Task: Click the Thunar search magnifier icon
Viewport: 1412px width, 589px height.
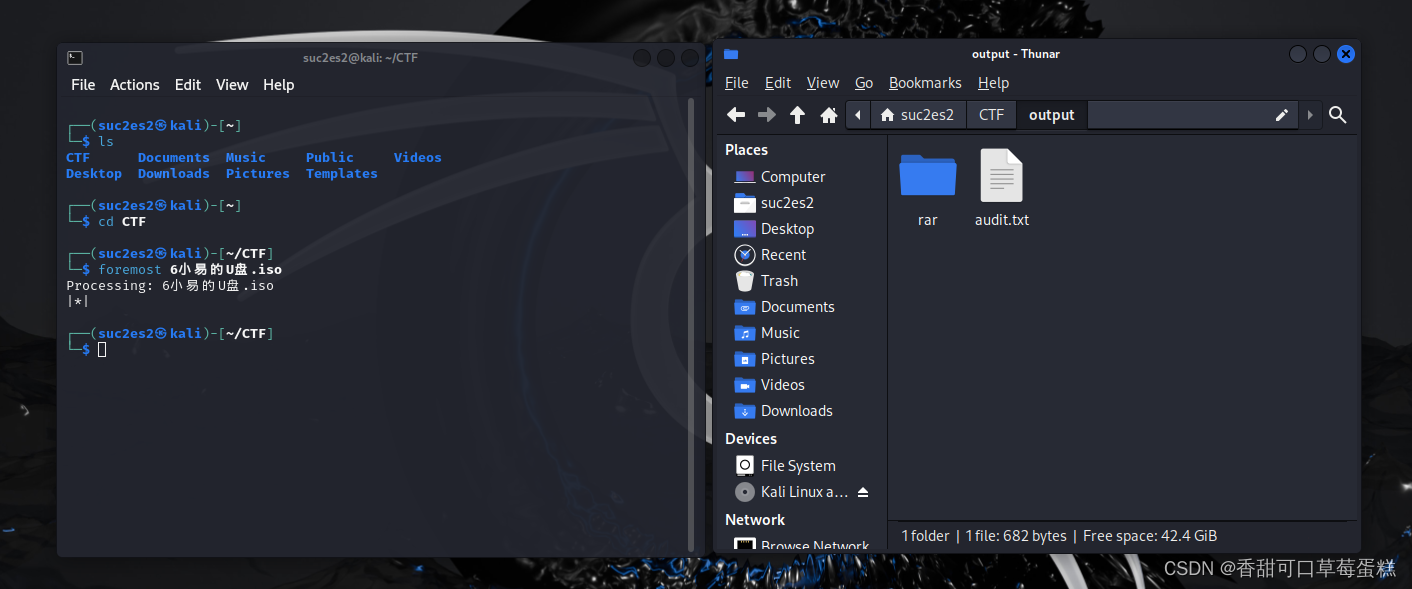Action: click(x=1338, y=115)
